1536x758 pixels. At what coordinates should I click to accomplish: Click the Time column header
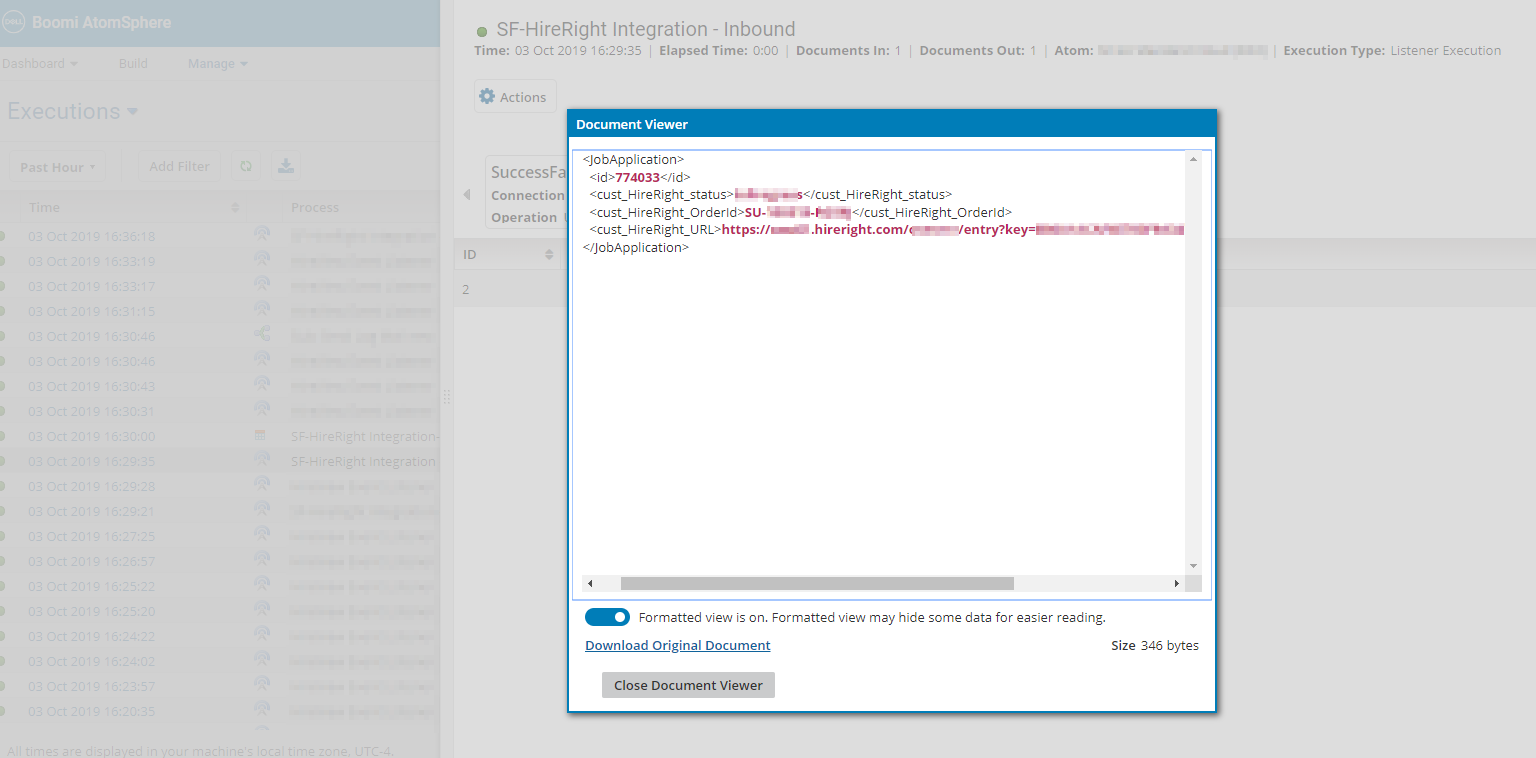coord(44,207)
